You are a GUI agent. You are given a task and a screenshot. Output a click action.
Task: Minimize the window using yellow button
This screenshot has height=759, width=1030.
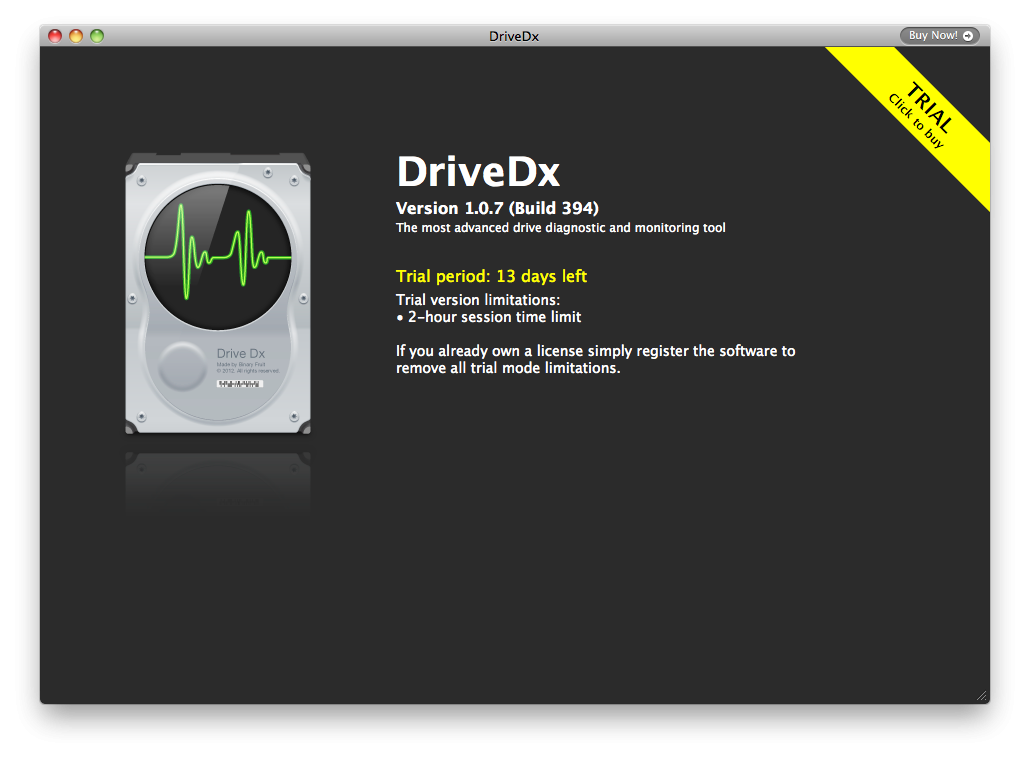[76, 36]
